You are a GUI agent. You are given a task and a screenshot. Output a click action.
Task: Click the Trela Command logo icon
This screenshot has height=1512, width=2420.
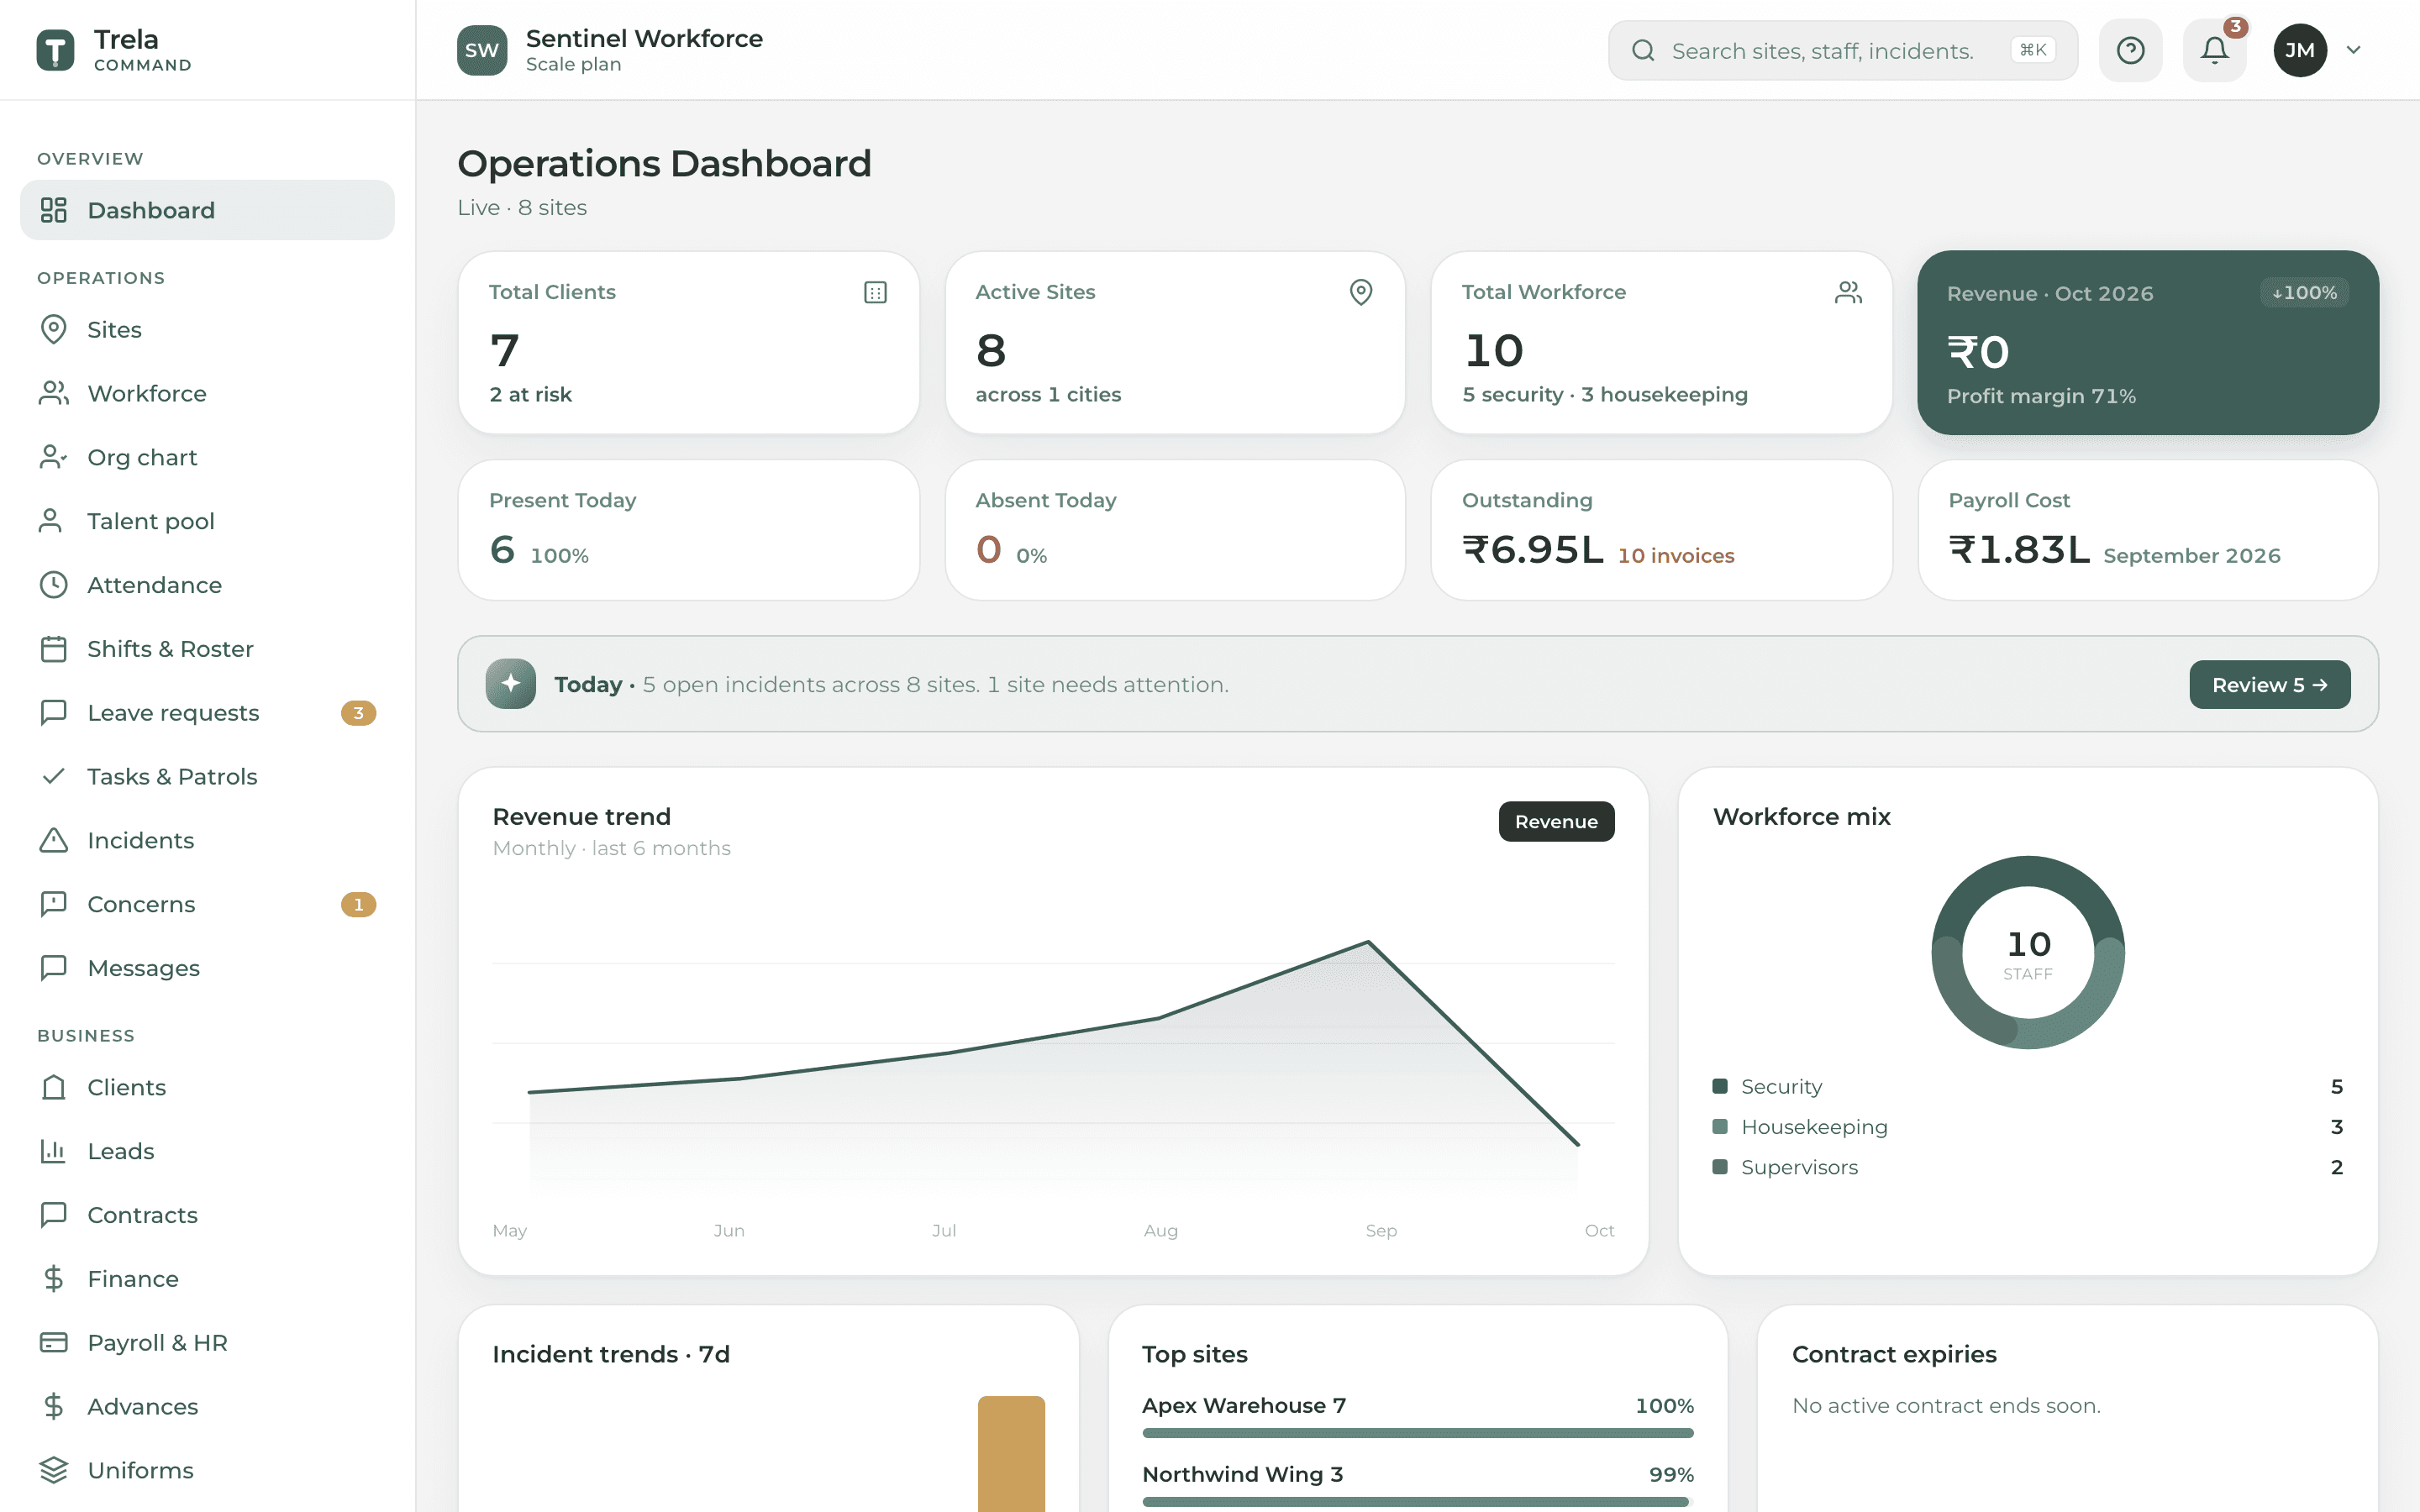tap(55, 50)
